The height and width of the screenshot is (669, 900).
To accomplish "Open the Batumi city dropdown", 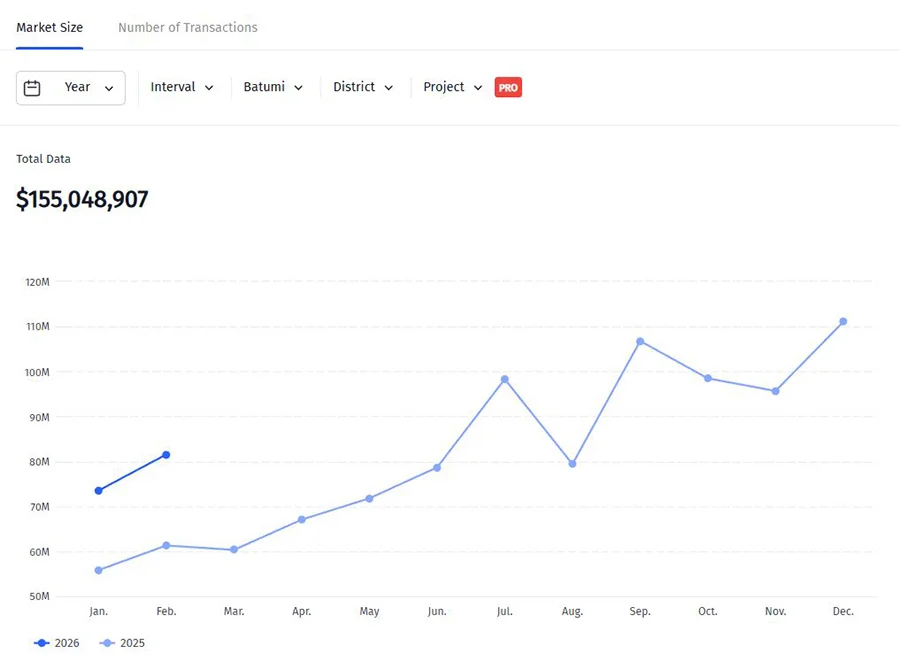I will pos(273,88).
